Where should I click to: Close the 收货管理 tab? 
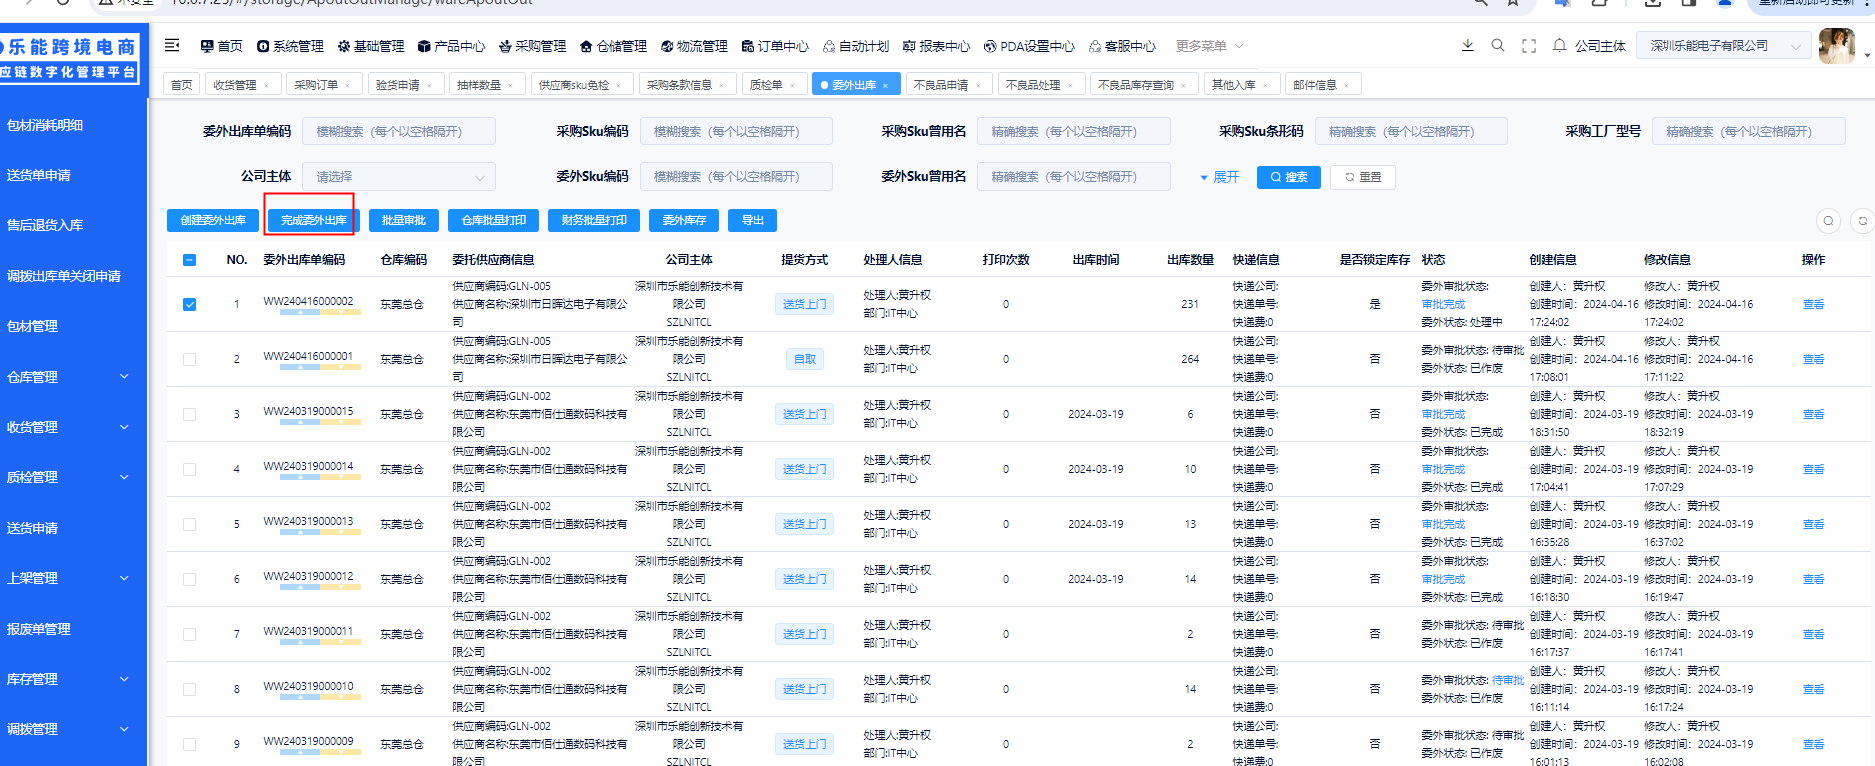click(x=266, y=85)
